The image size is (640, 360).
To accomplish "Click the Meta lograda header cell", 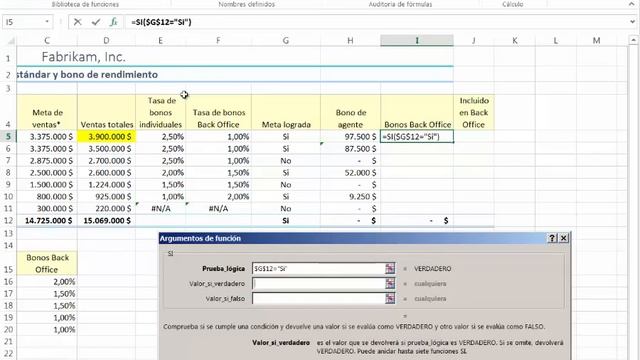I will pos(286,112).
